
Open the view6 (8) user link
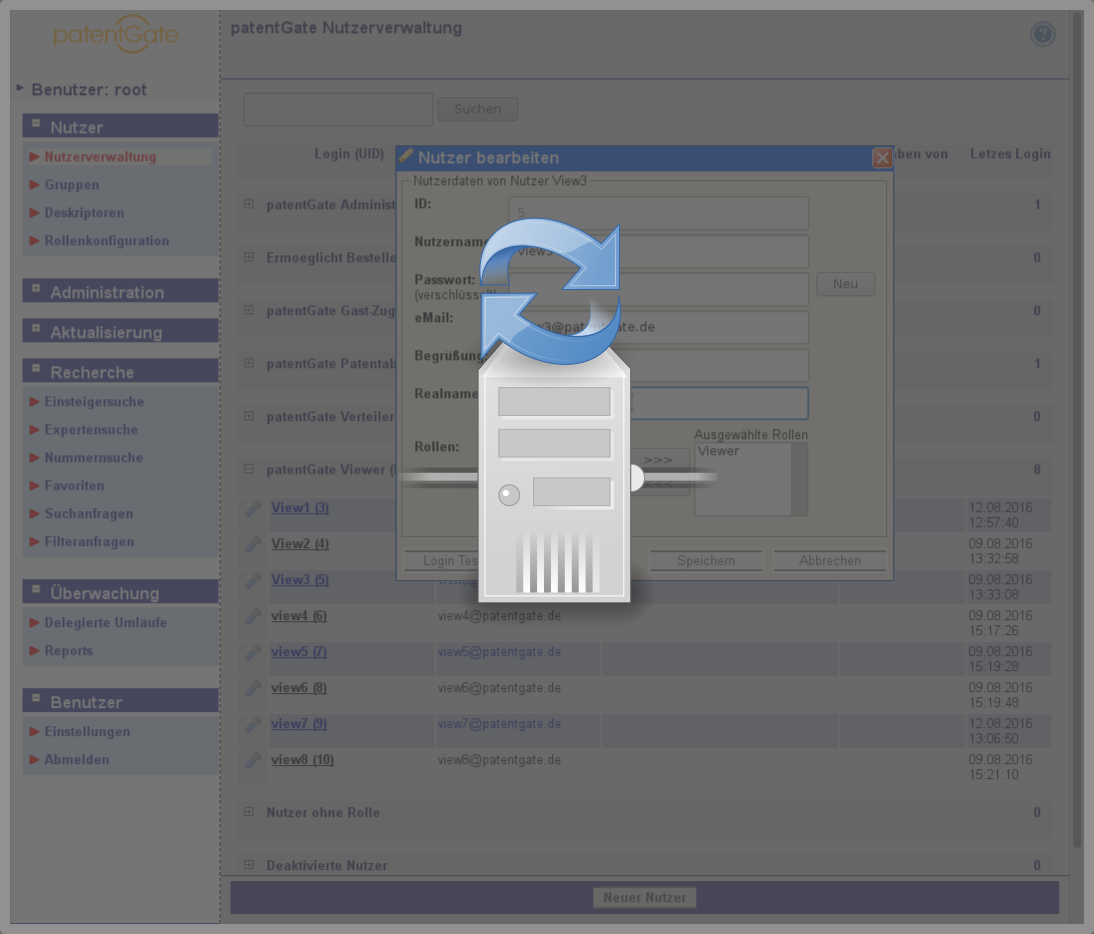click(299, 687)
